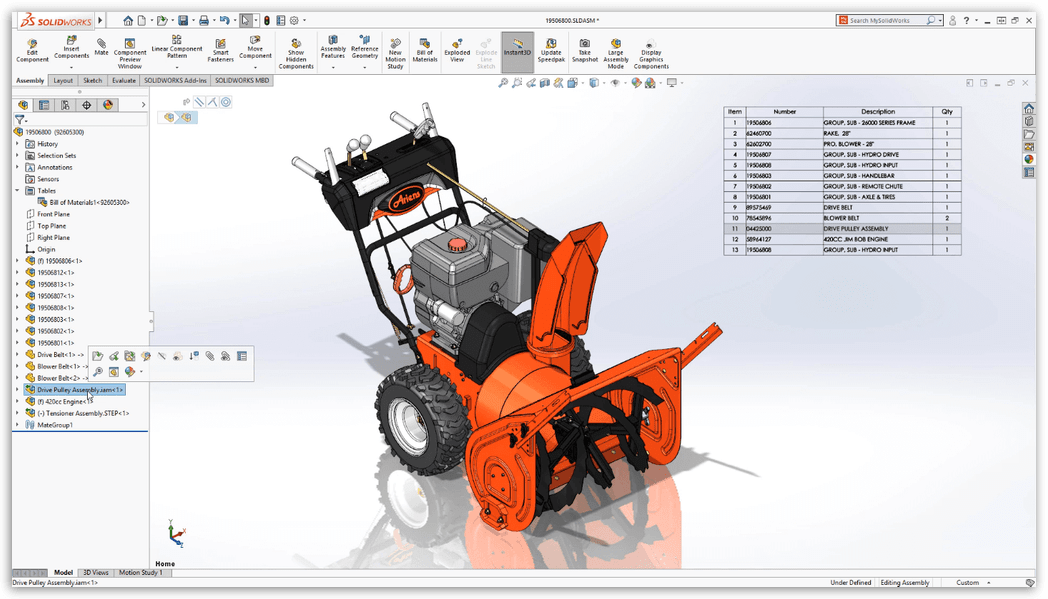Click the Search MySolidWorks field
The width and height of the screenshot is (1048, 599).
tap(886, 20)
